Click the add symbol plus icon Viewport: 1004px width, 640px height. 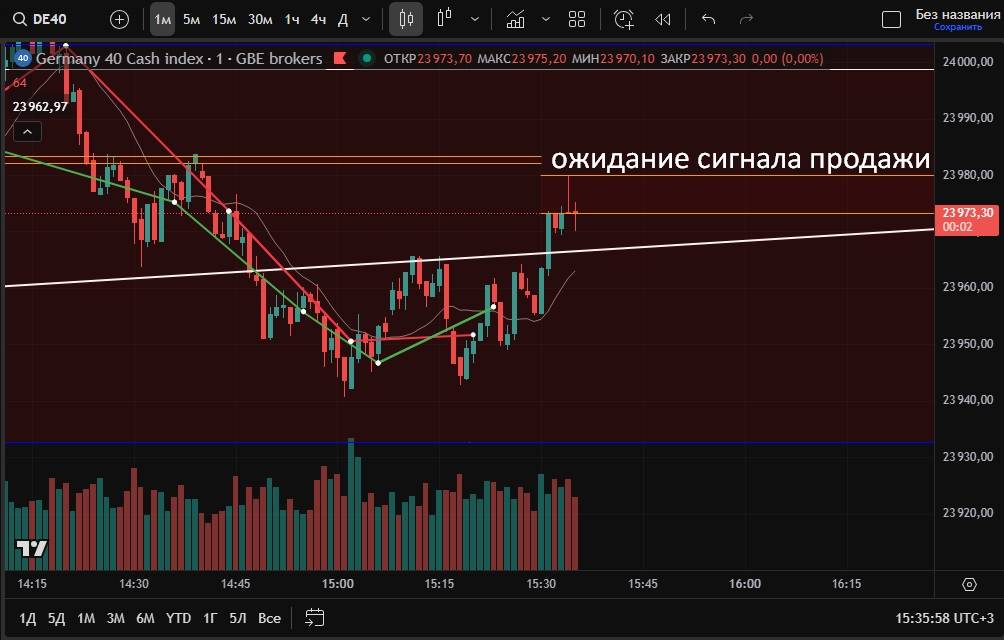click(x=119, y=19)
